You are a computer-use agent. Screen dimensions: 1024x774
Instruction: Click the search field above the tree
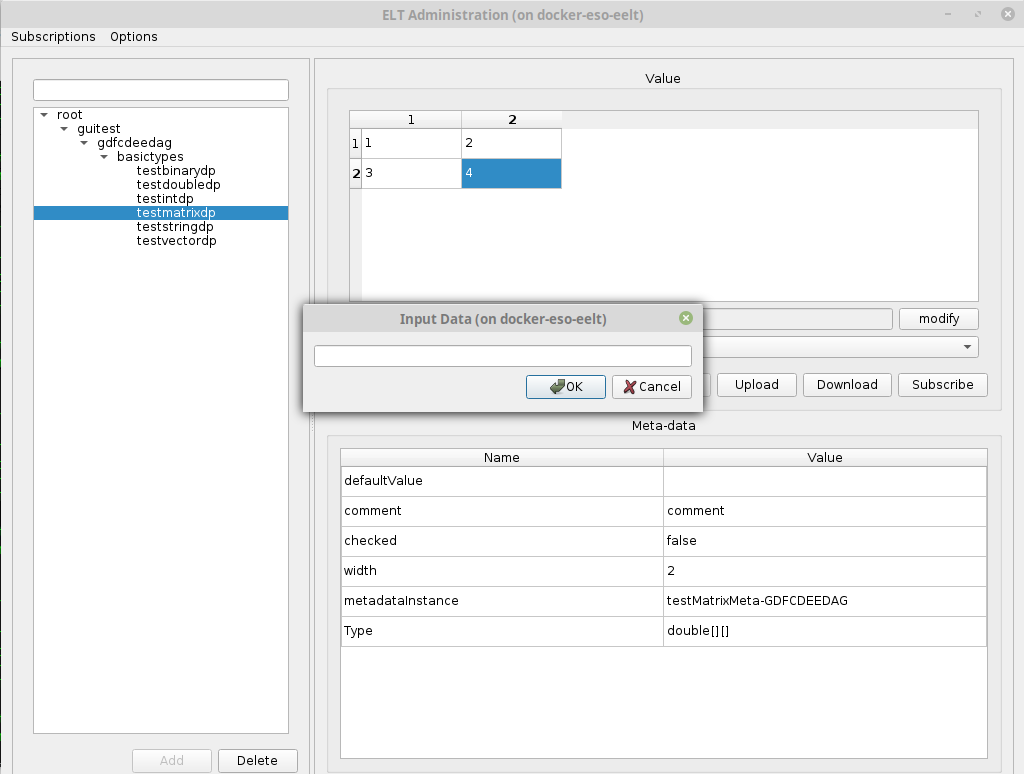coord(161,90)
